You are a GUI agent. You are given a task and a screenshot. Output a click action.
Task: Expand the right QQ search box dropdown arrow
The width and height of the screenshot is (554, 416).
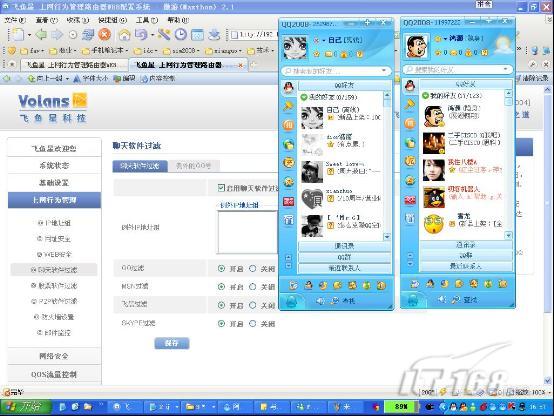tap(506, 69)
